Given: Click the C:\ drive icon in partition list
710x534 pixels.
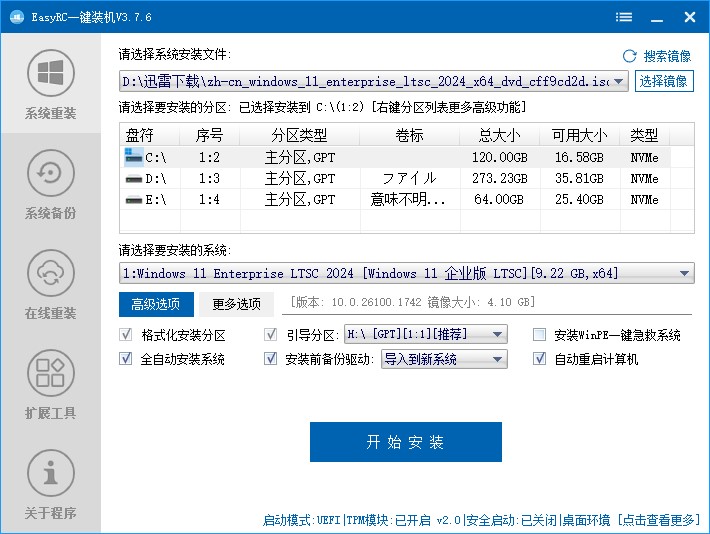Looking at the screenshot, I should (x=134, y=157).
